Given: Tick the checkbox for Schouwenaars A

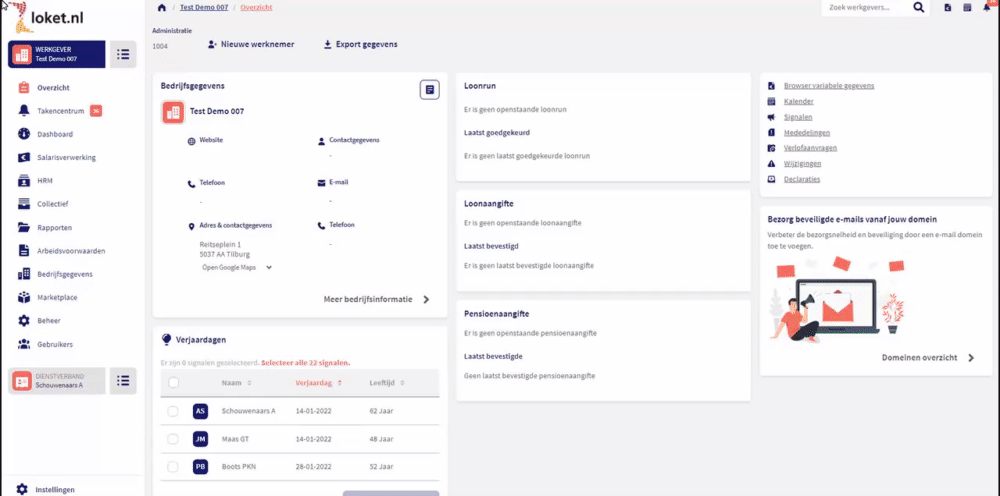Looking at the screenshot, I should (x=173, y=411).
